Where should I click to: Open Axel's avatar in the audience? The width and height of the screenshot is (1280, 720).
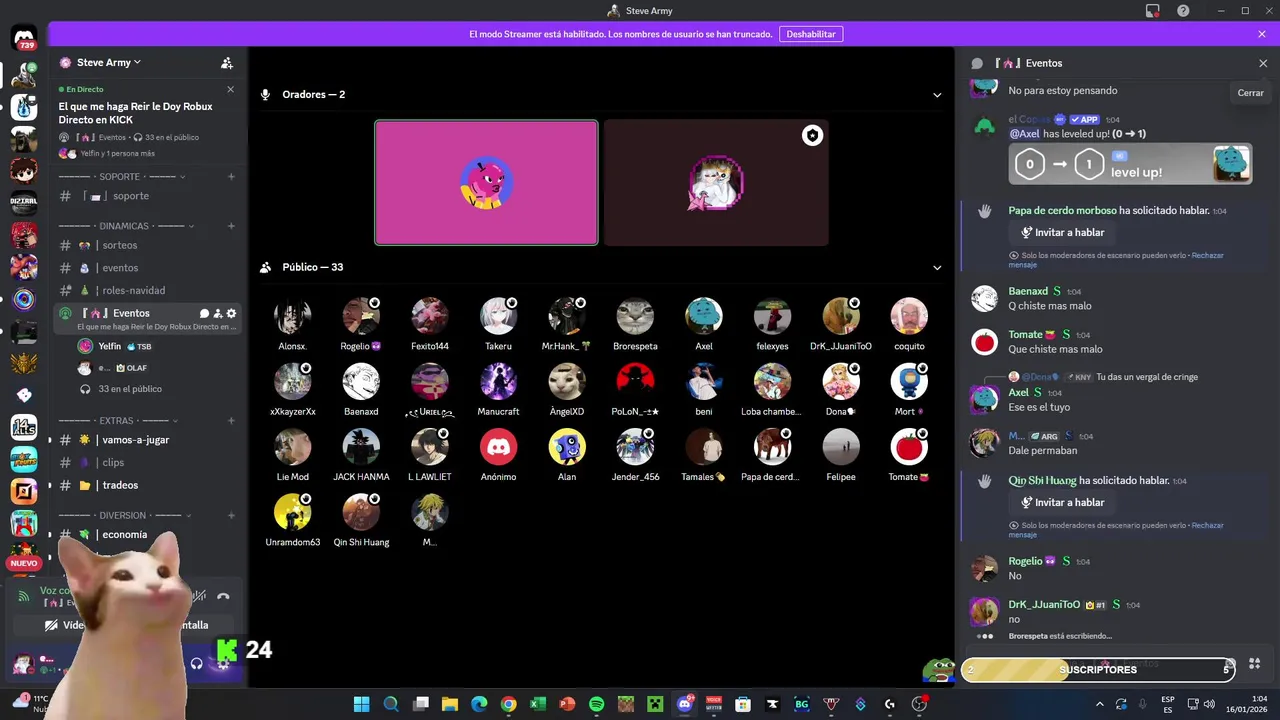[704, 316]
